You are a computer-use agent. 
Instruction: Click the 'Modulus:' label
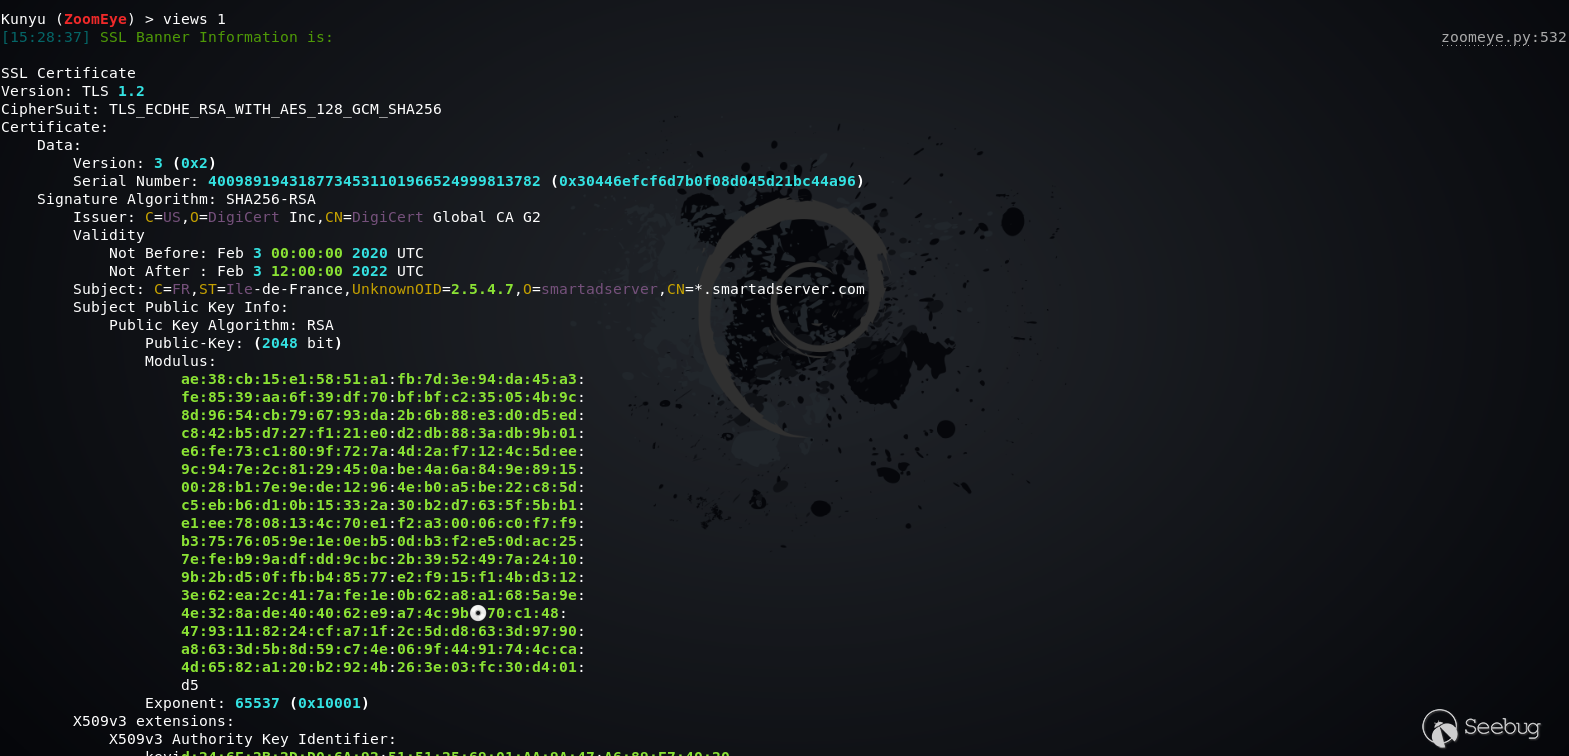[x=180, y=361]
